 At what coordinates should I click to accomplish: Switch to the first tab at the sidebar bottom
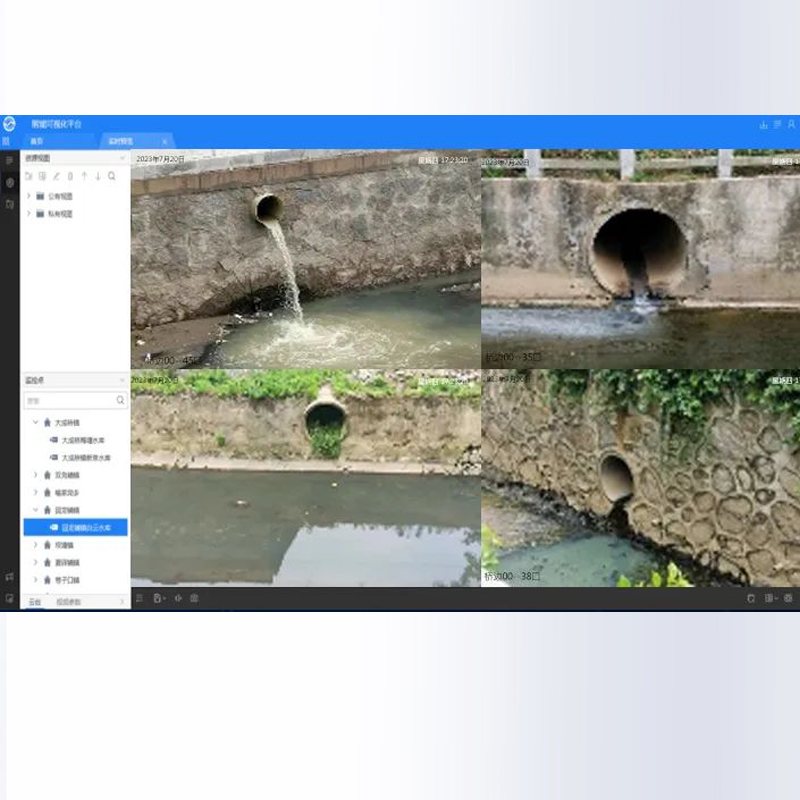[35, 602]
